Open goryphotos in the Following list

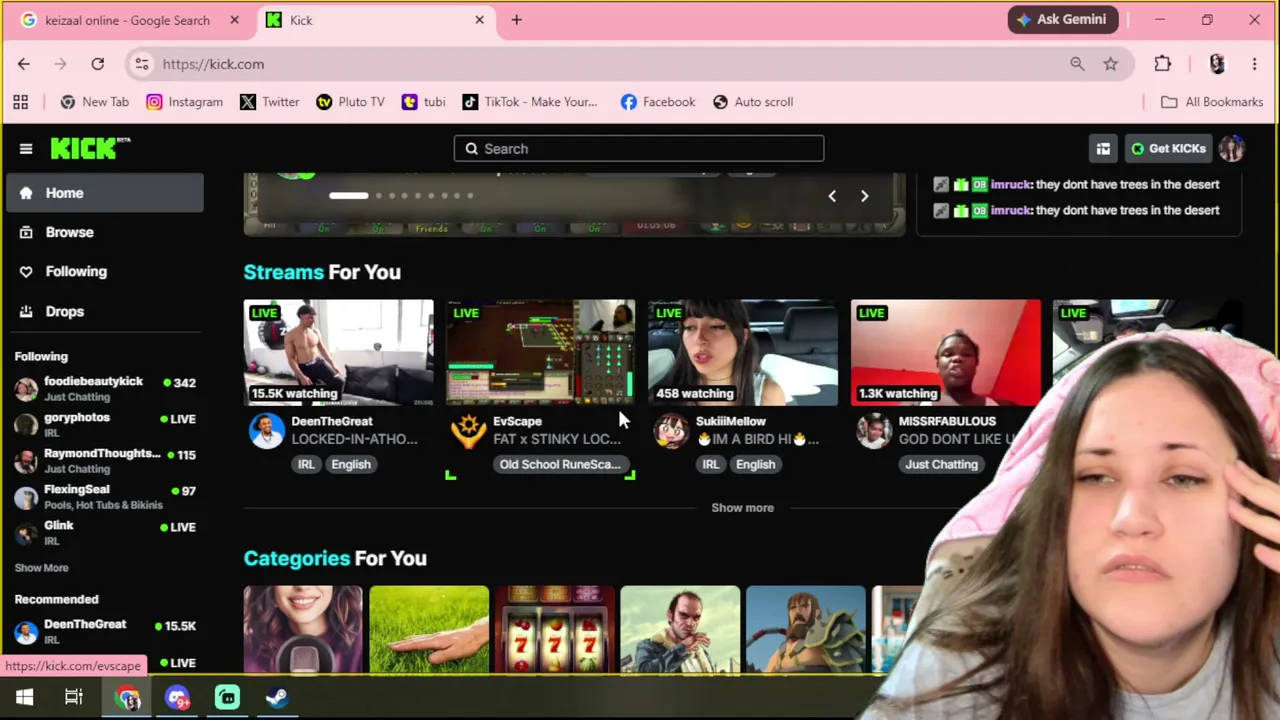pyautogui.click(x=105, y=424)
